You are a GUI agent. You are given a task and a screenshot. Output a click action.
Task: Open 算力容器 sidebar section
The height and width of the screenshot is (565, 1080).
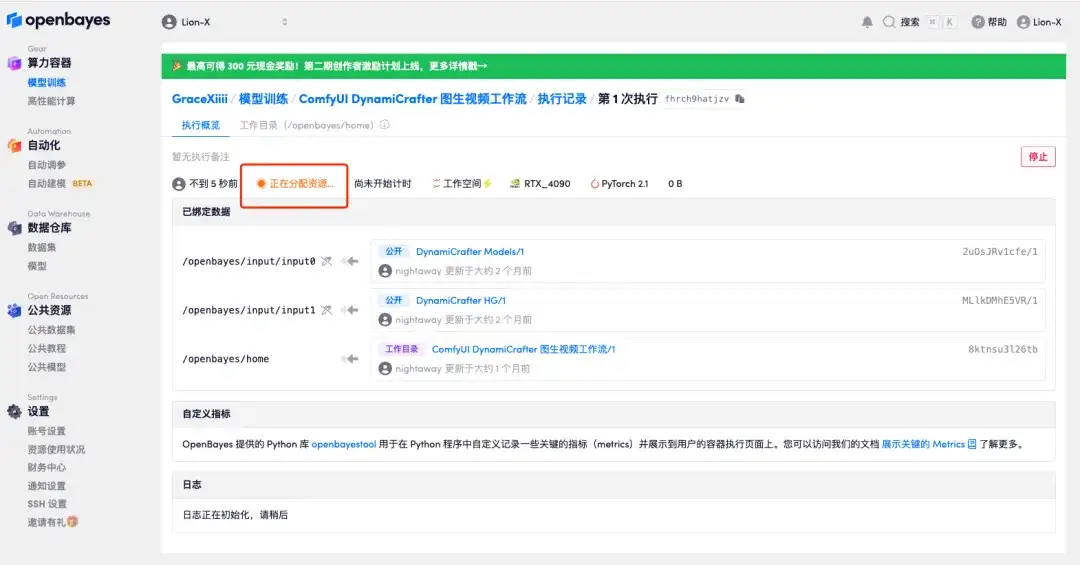pyautogui.click(x=50, y=63)
